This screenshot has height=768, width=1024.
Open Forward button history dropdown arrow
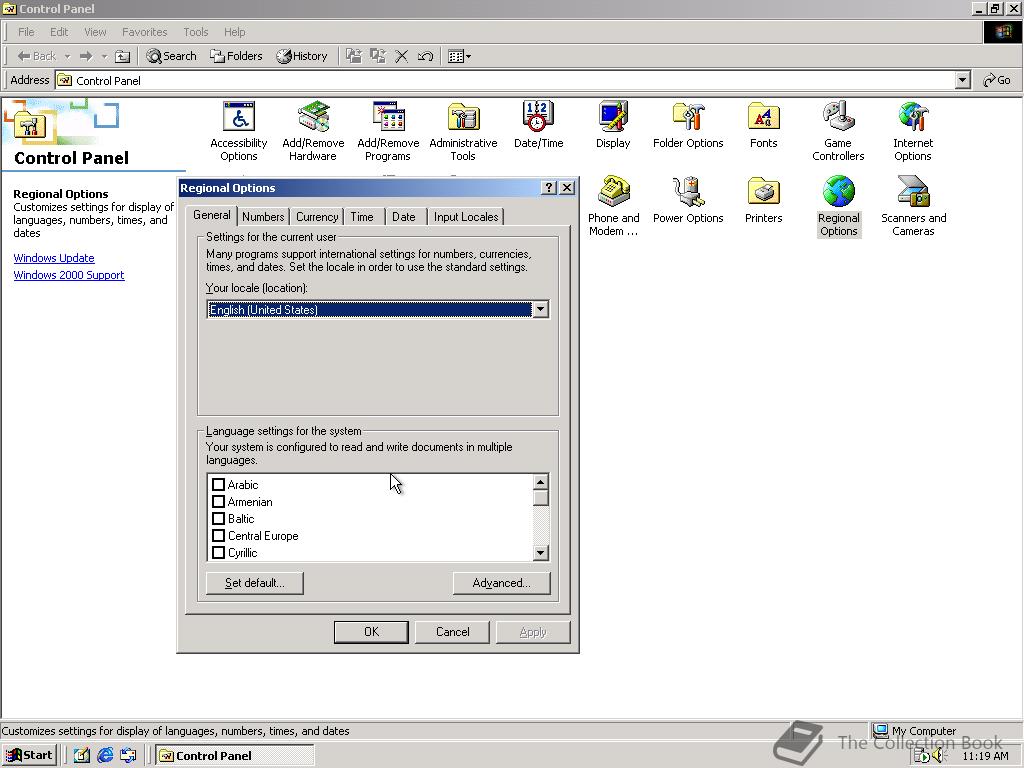[x=104, y=56]
